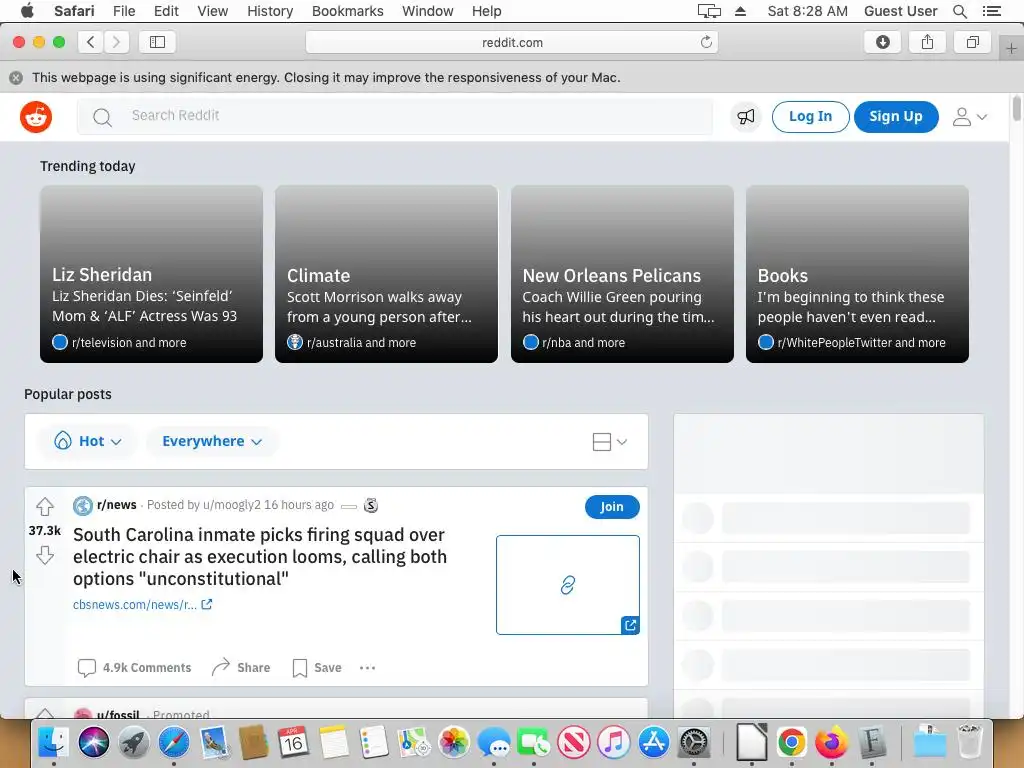Click the reddit.com address bar

pyautogui.click(x=512, y=42)
